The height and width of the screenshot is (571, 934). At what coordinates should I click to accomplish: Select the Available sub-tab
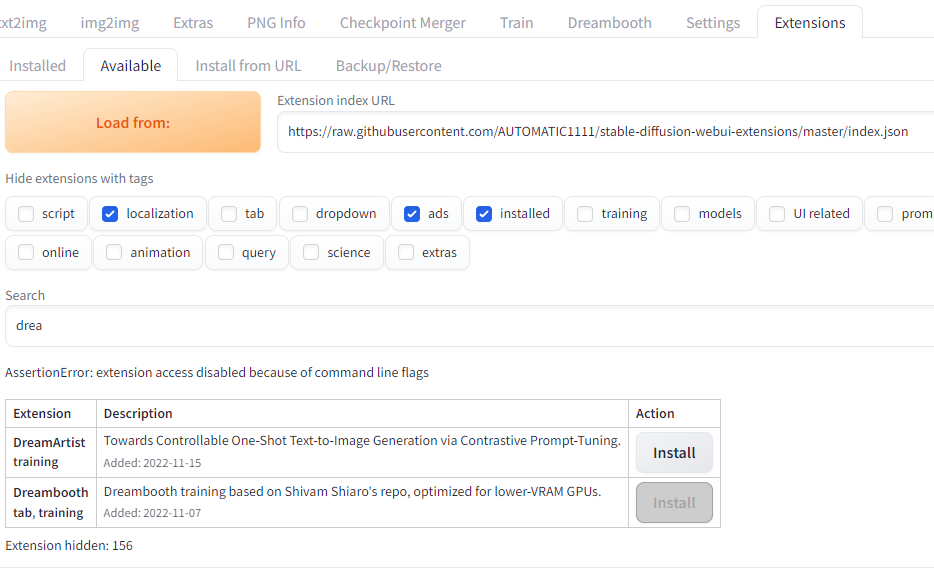click(x=130, y=65)
